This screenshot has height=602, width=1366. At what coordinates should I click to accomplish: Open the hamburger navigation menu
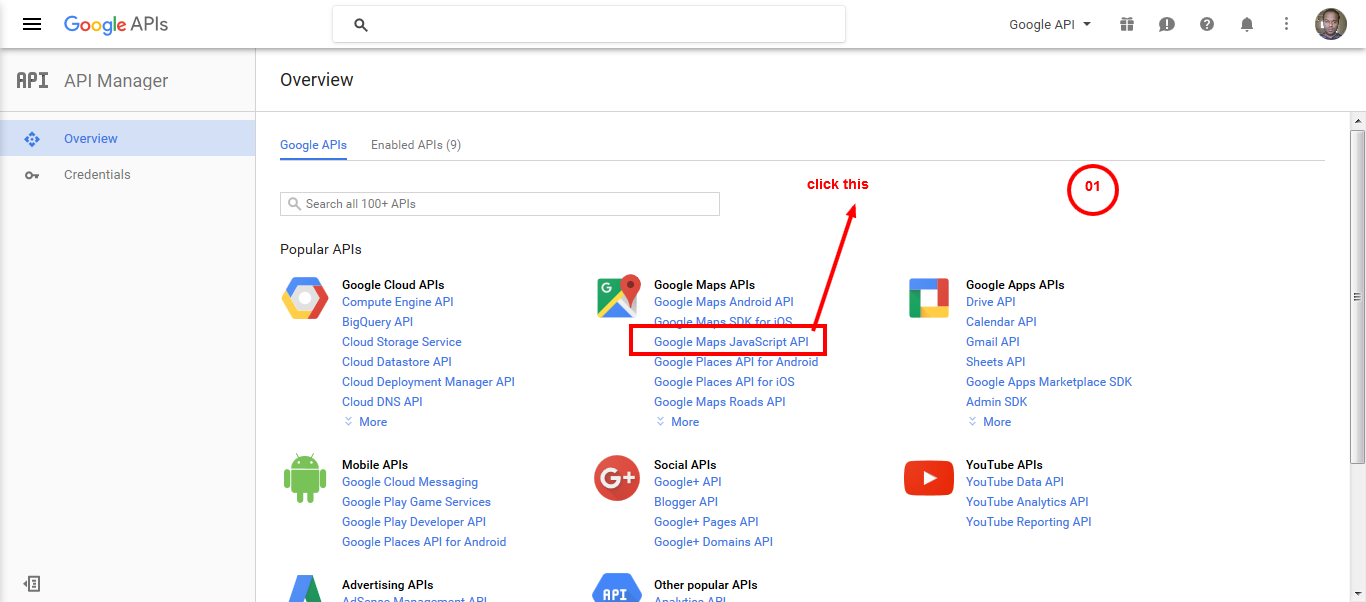coord(32,24)
